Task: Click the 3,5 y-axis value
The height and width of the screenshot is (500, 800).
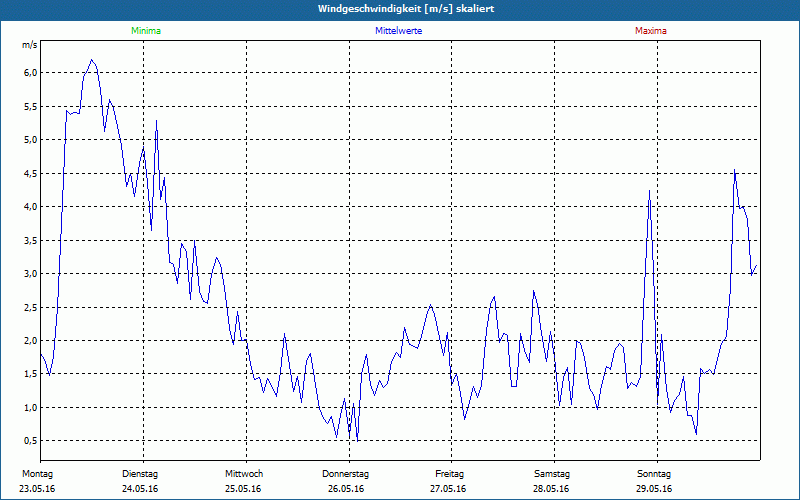Action: (x=31, y=240)
